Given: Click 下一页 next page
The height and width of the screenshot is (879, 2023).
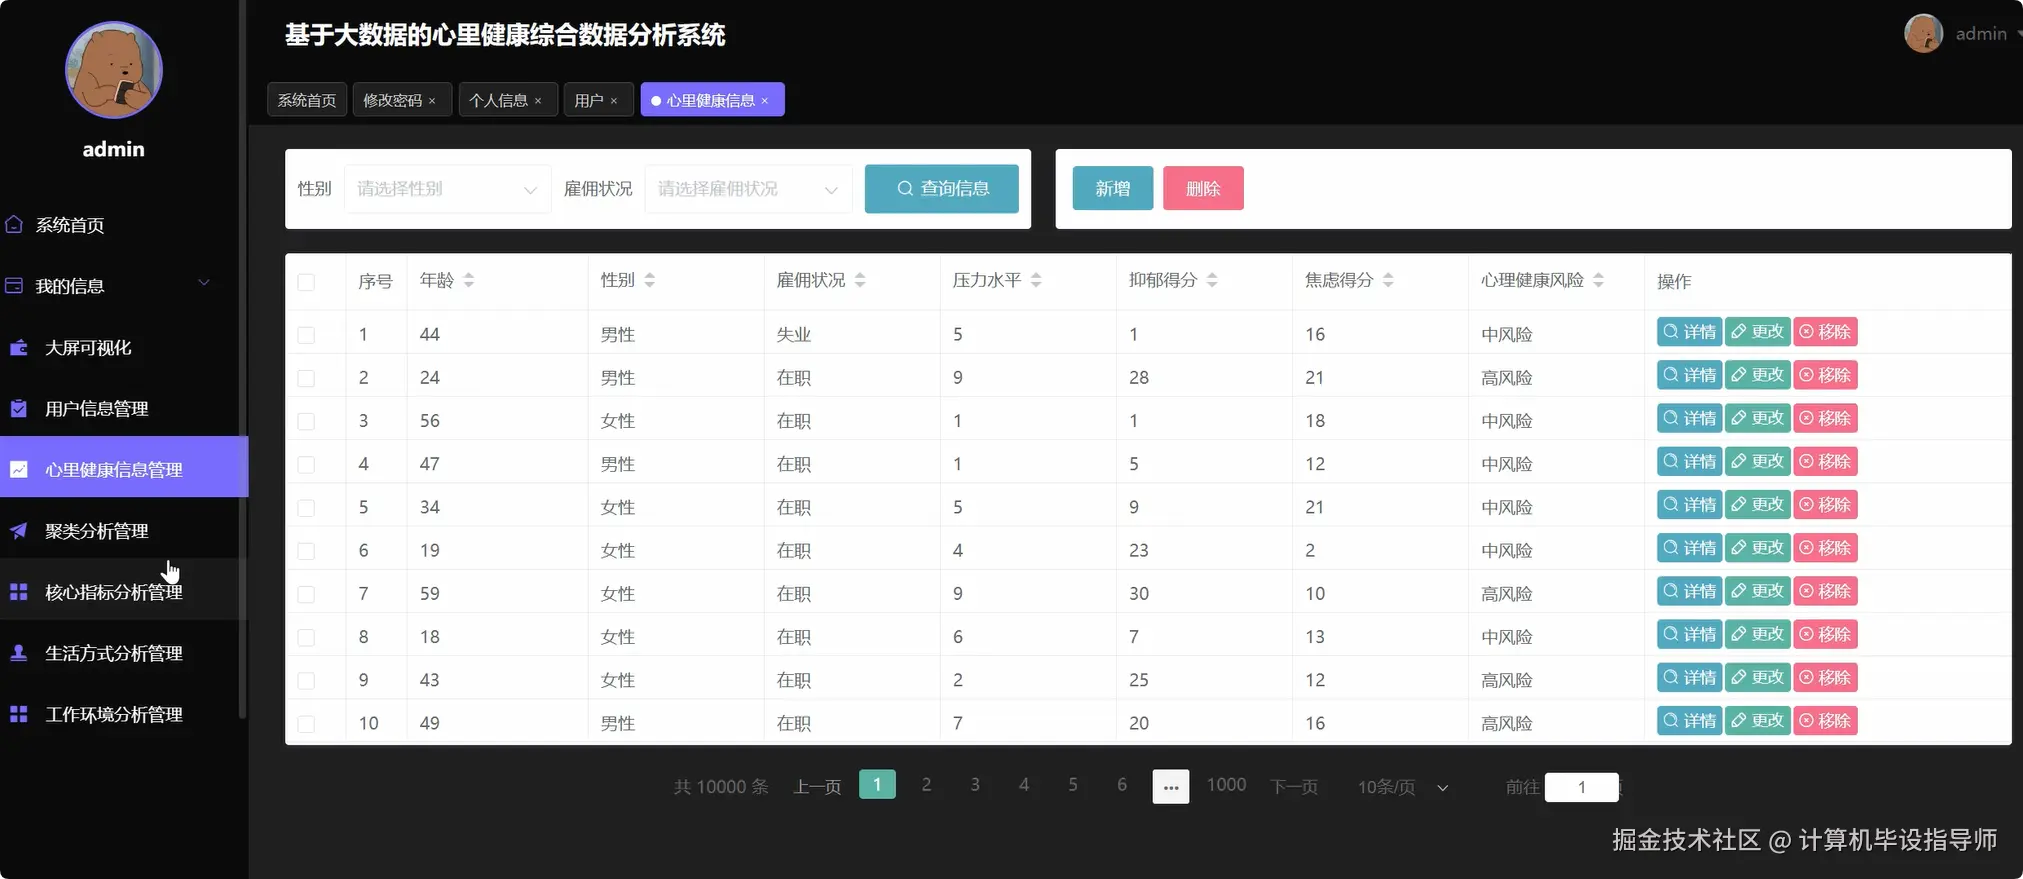Looking at the screenshot, I should pos(1294,787).
